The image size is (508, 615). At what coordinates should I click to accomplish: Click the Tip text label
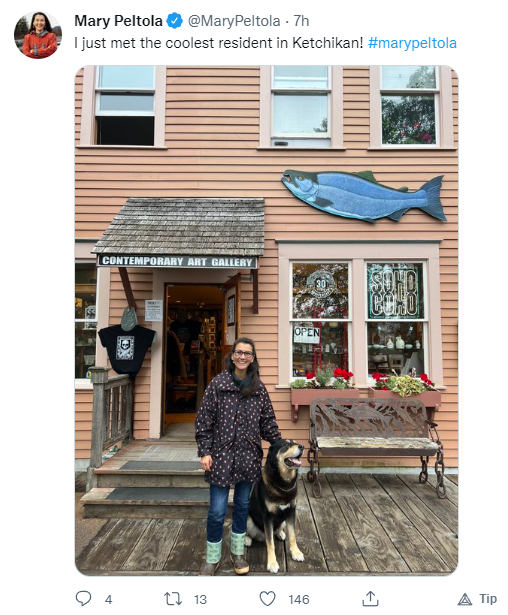point(488,599)
